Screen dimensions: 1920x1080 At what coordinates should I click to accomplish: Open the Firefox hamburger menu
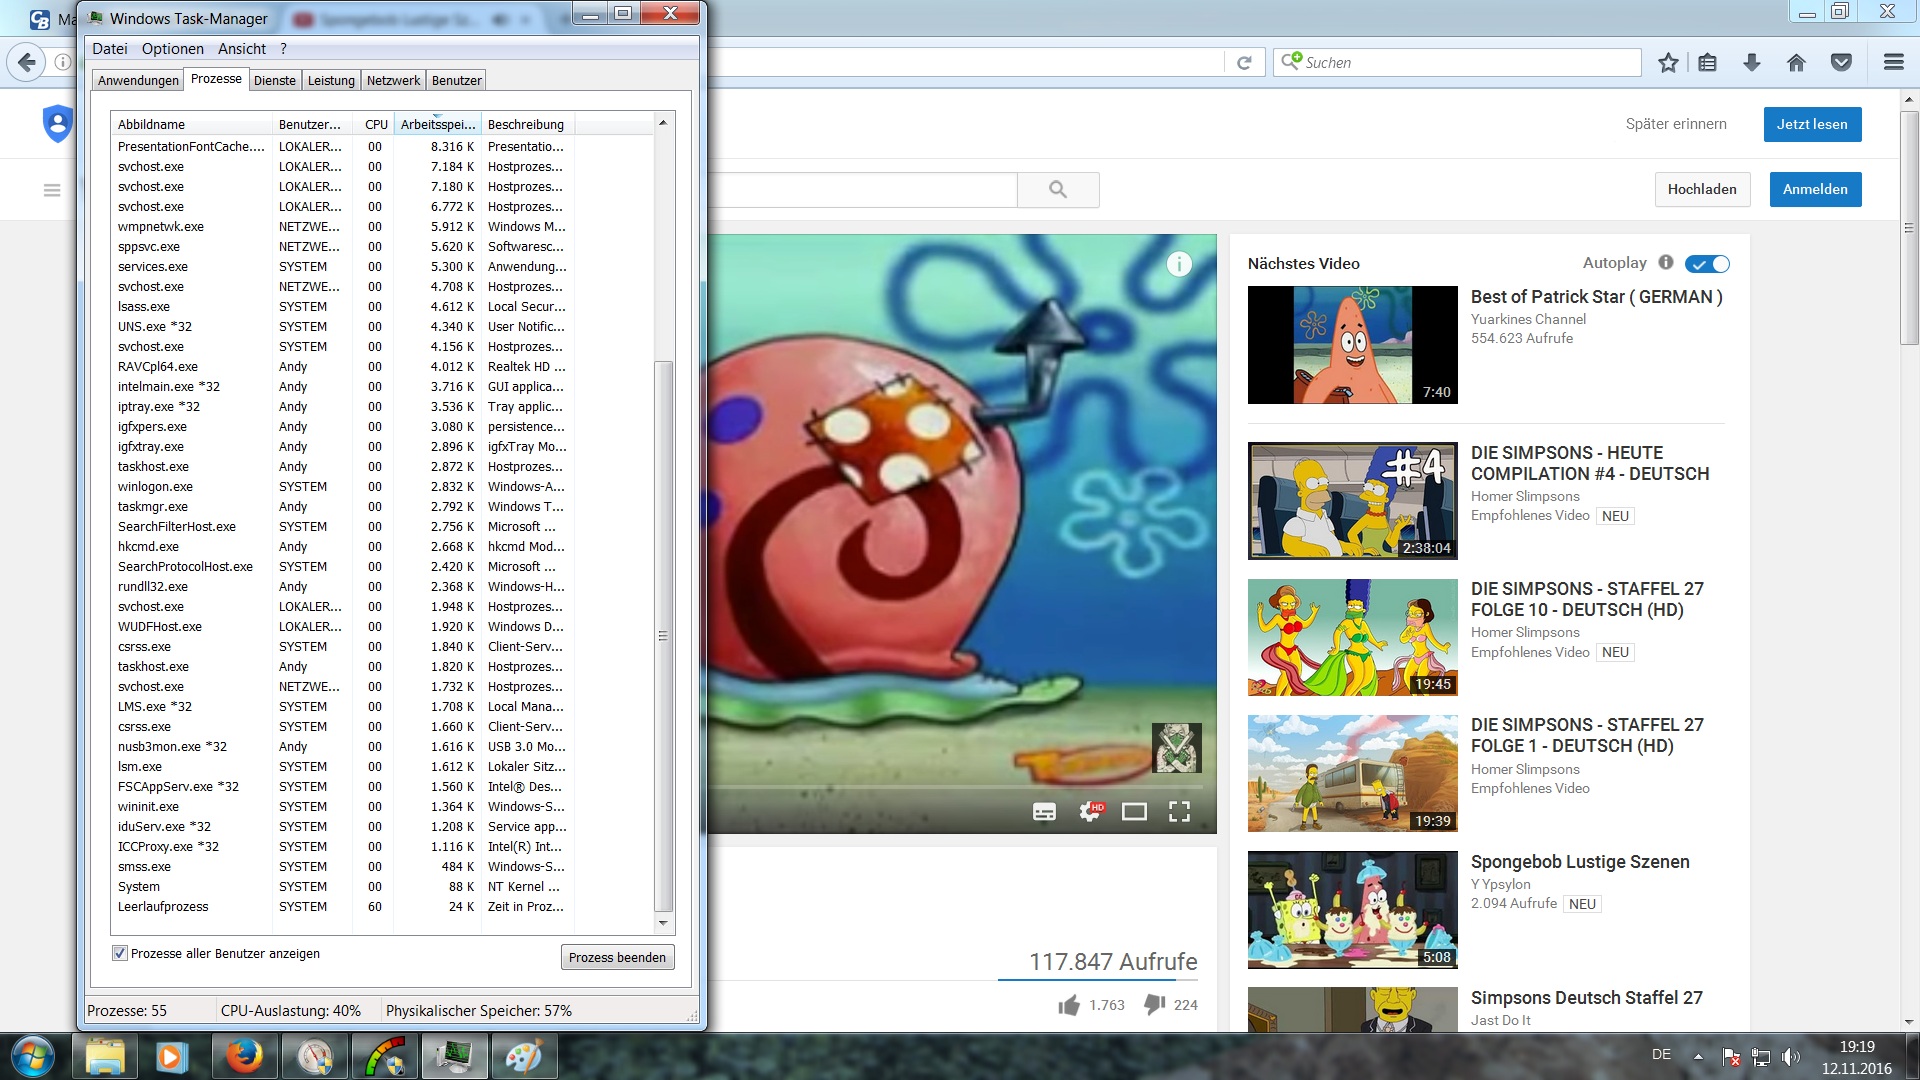(1893, 63)
